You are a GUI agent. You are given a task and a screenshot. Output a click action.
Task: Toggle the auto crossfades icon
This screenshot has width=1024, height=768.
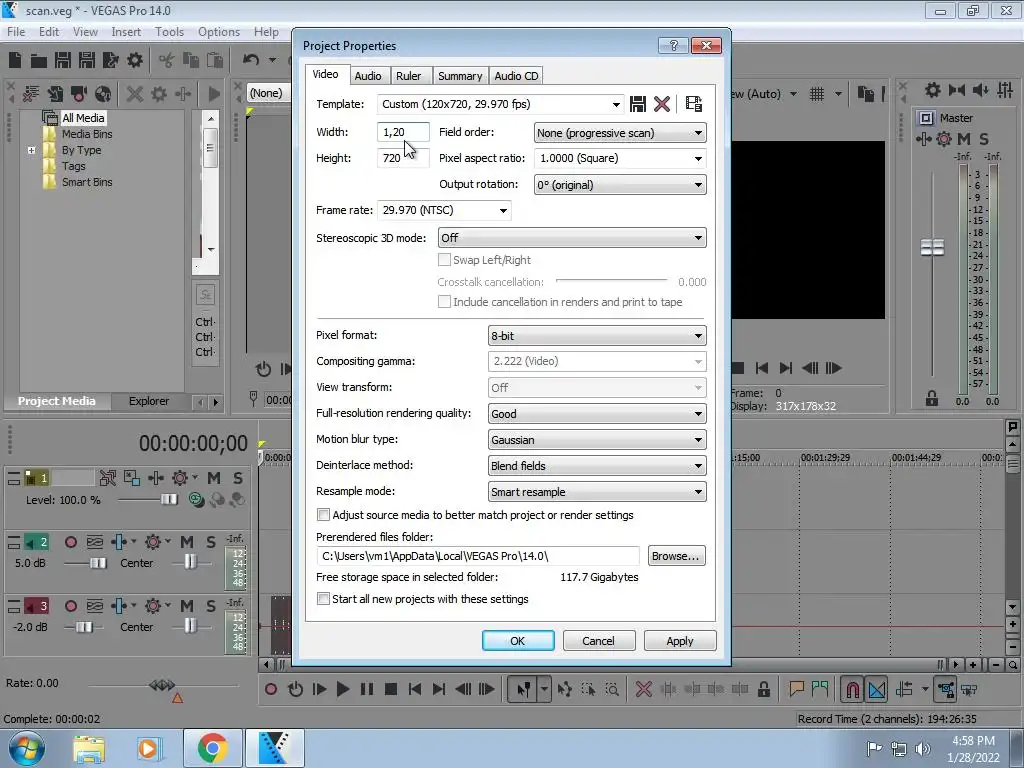point(877,689)
